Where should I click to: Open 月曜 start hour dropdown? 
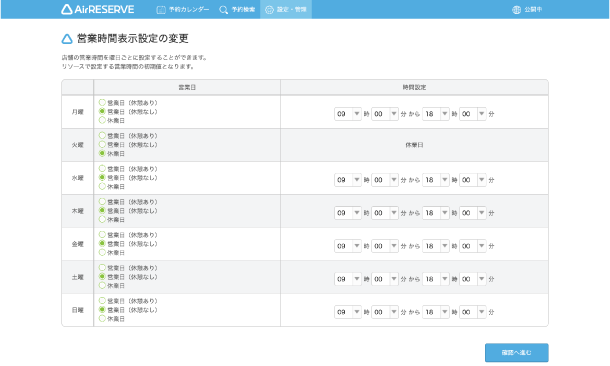point(348,114)
